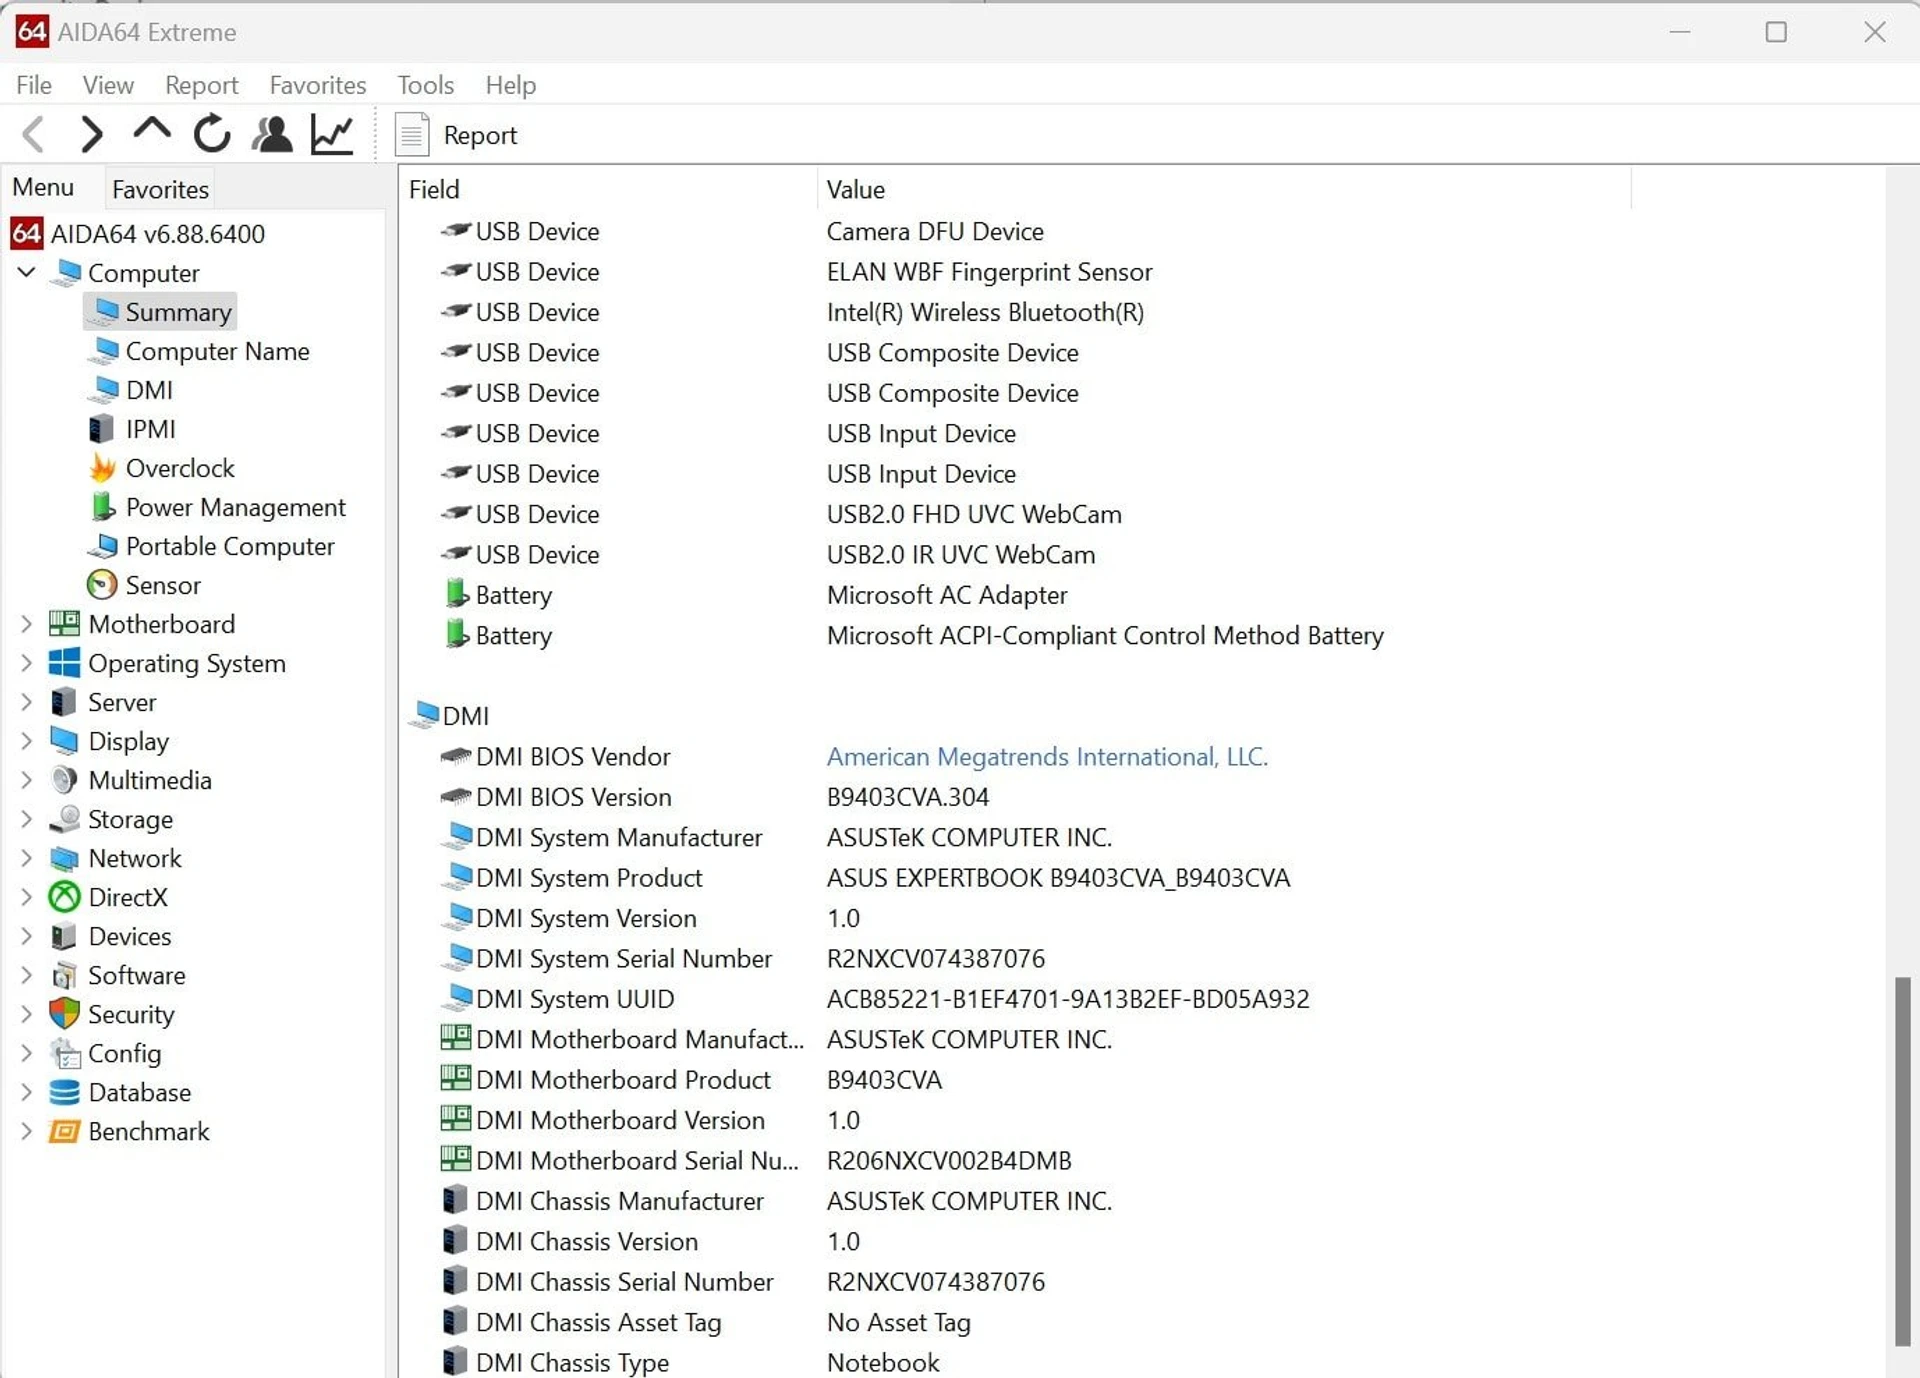The width and height of the screenshot is (1920, 1378).
Task: Open the Report menu
Action: (201, 85)
